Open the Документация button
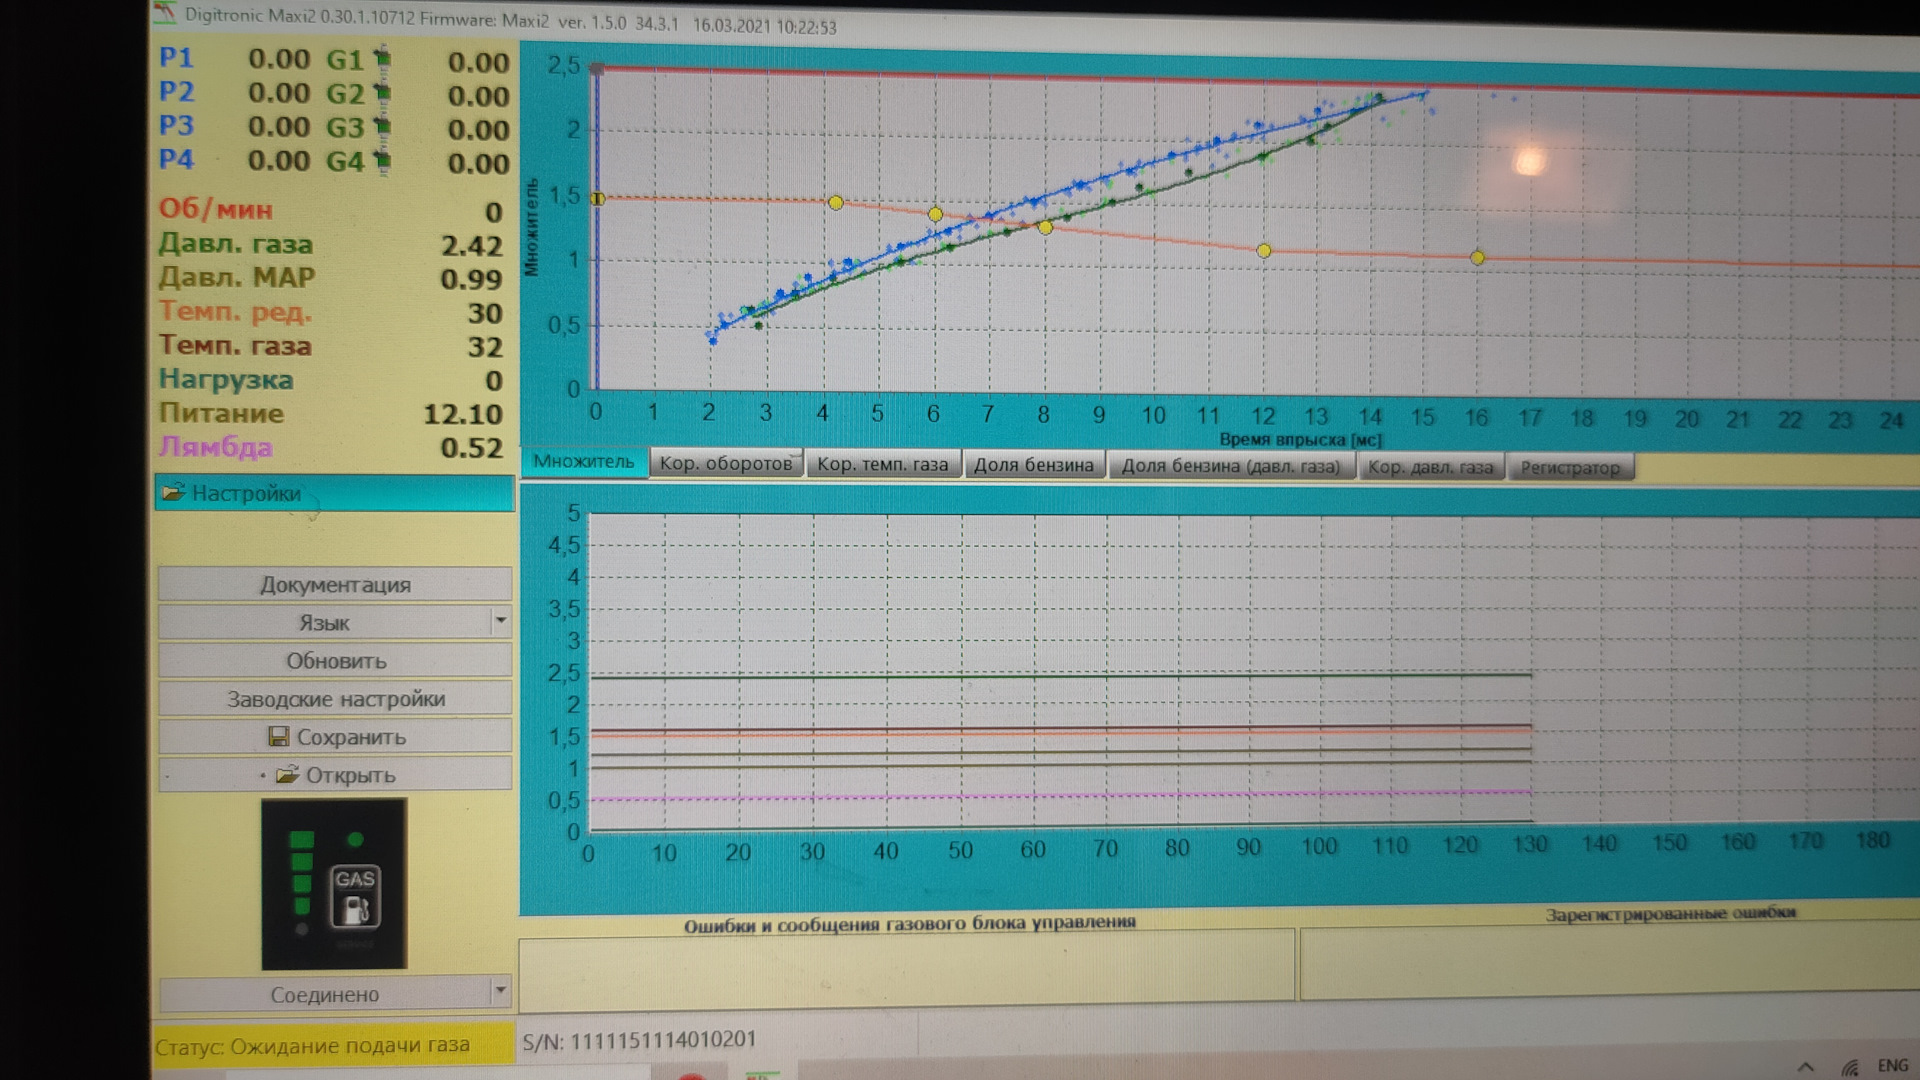The image size is (1920, 1080). pyautogui.click(x=335, y=585)
